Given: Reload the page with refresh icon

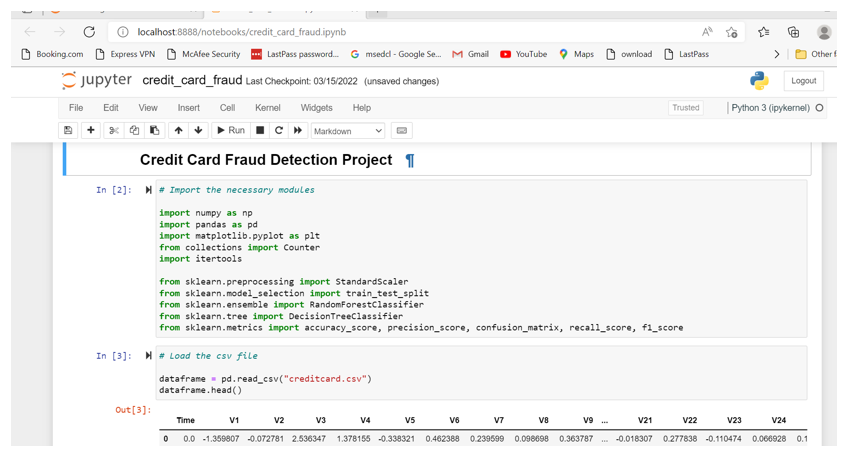Looking at the screenshot, I should click(89, 32).
